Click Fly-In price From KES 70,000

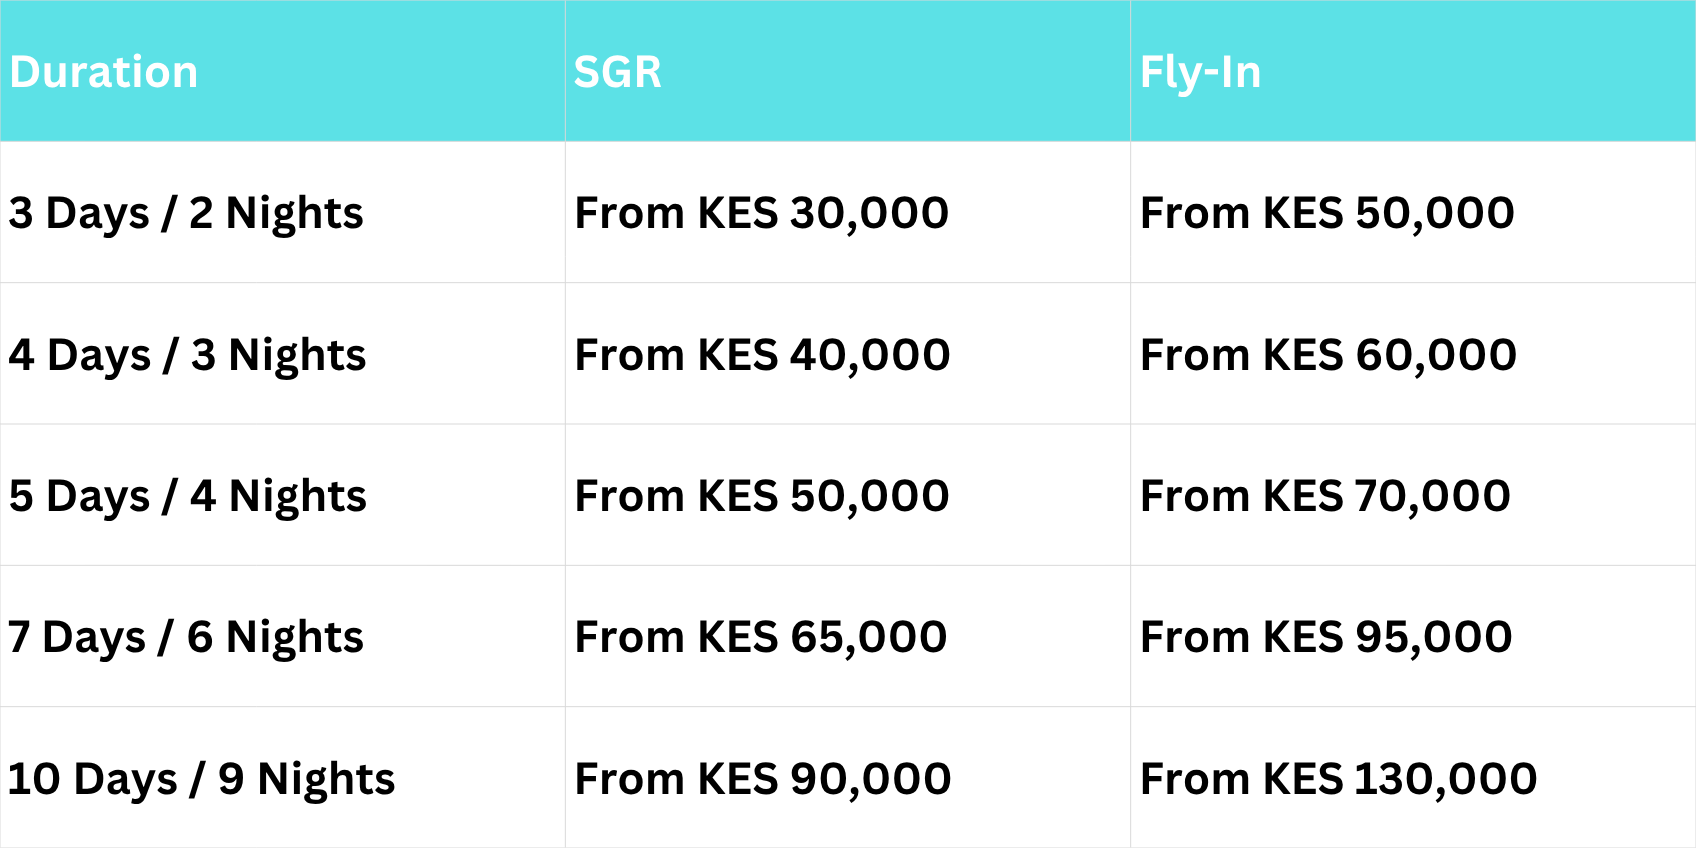pos(1325,496)
